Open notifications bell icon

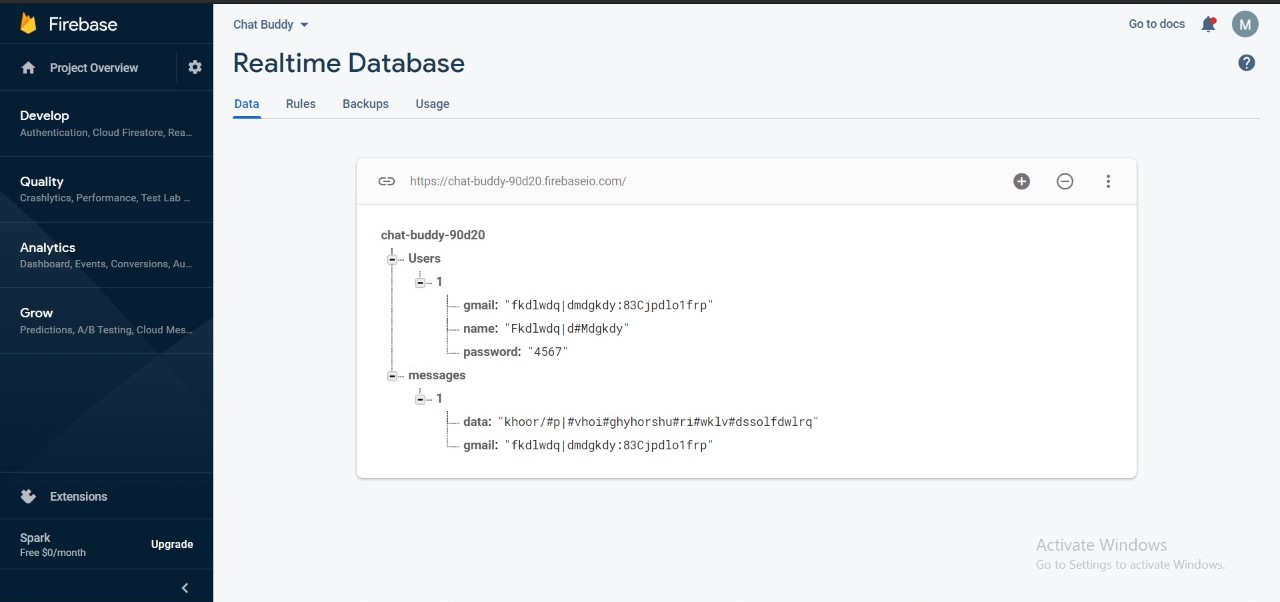[1209, 24]
